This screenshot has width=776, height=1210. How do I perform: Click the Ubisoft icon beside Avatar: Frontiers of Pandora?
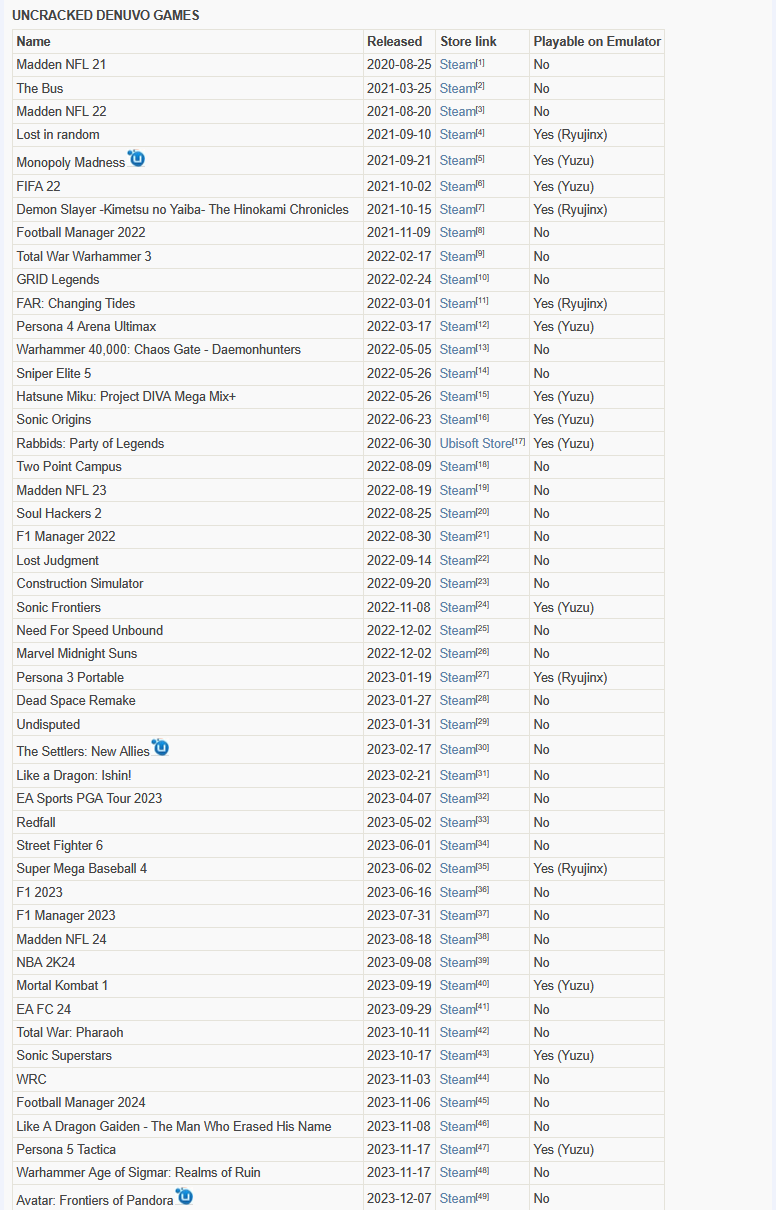(184, 1196)
